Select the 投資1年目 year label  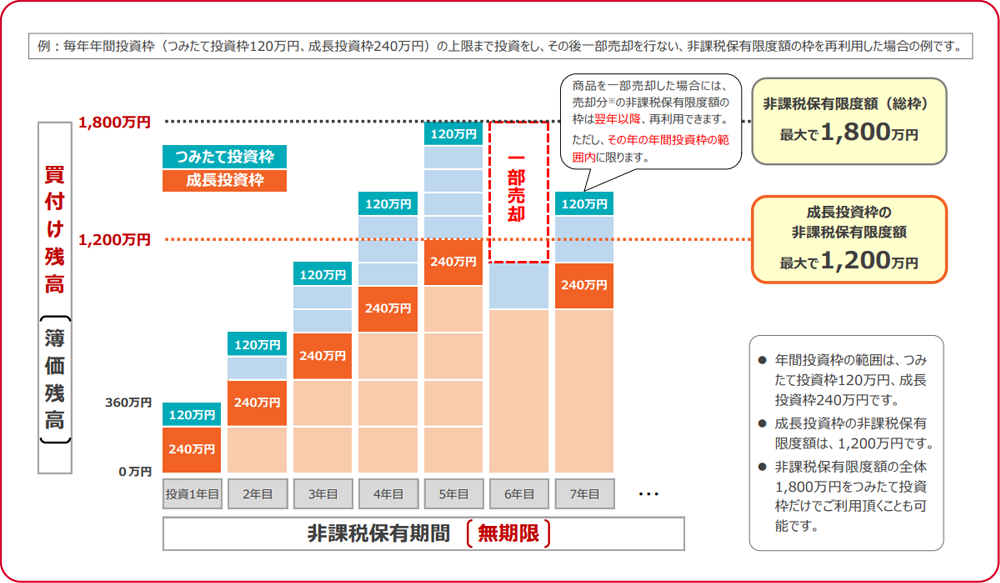pos(192,494)
